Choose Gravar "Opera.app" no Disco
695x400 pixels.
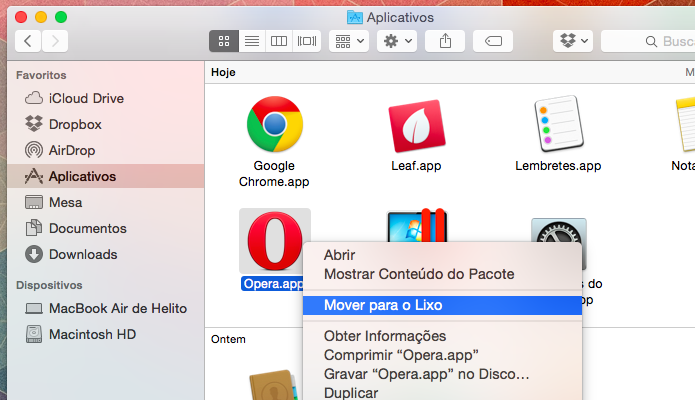(442, 374)
